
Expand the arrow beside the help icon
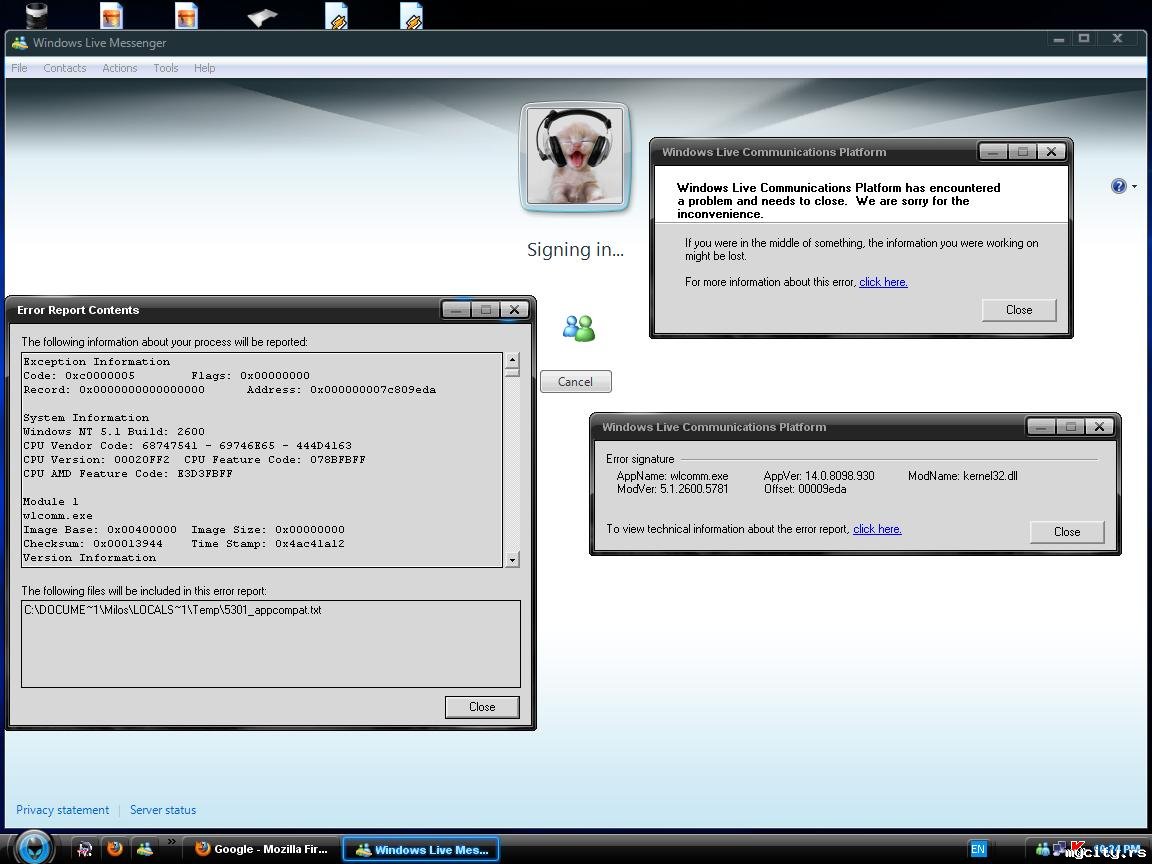[x=1134, y=187]
